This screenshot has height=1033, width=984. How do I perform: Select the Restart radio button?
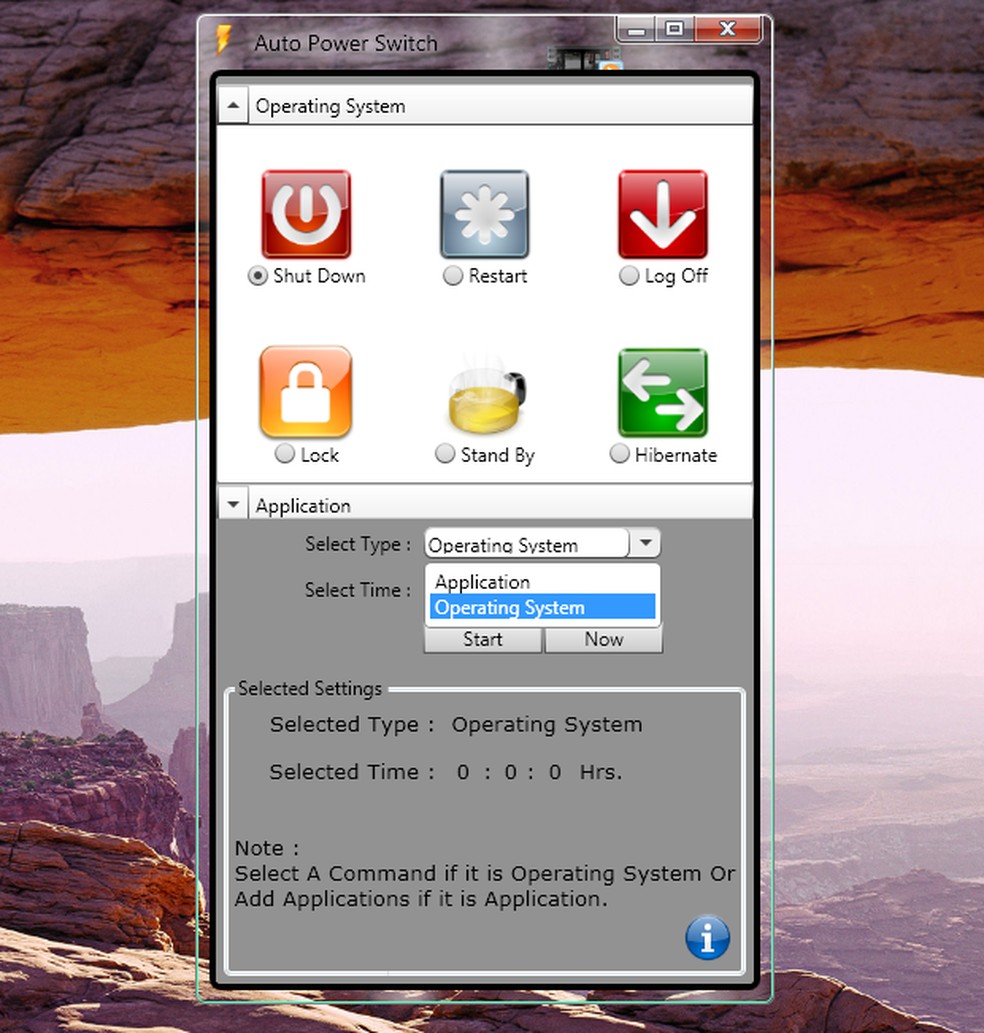[452, 275]
